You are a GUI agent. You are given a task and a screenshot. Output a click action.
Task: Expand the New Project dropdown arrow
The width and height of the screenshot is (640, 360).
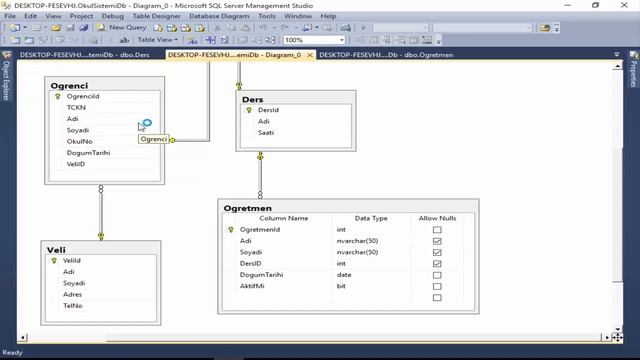25,28
